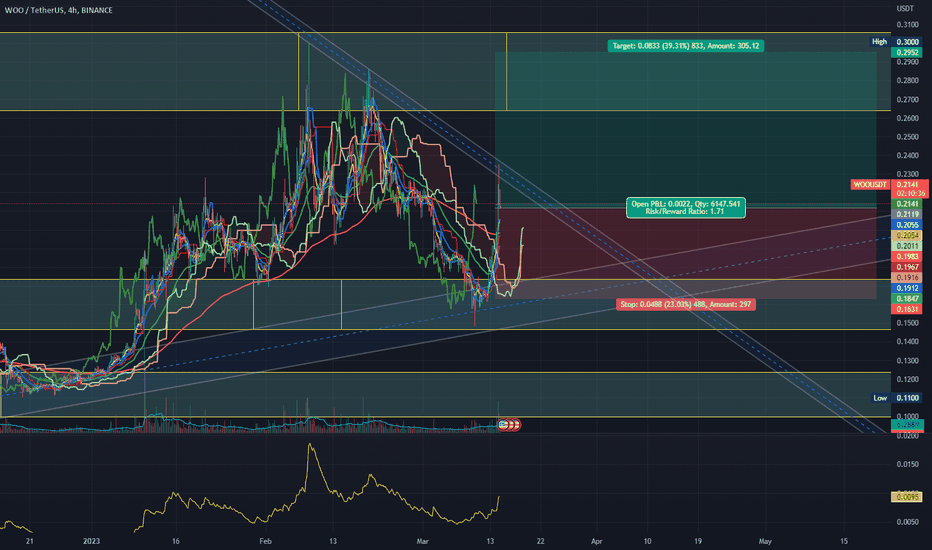Click the 0.3100 tick on the price axis
Image resolution: width=932 pixels, height=550 pixels.
pos(907,24)
